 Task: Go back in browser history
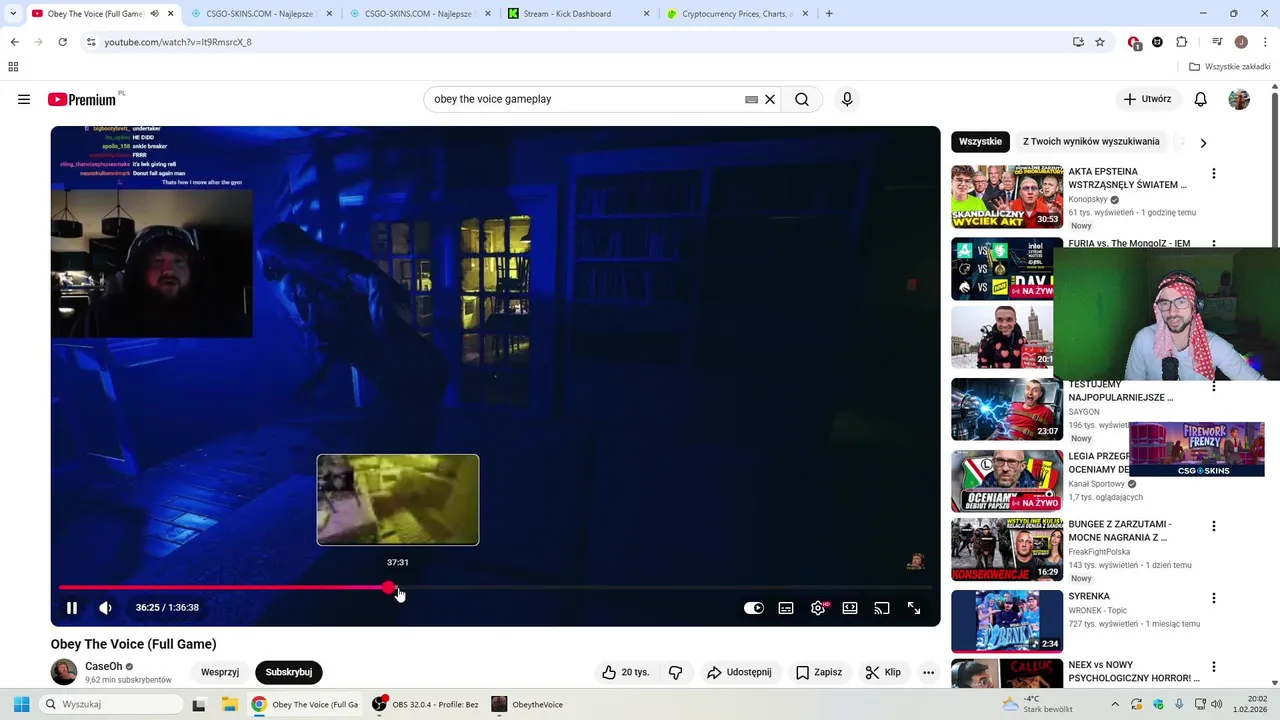coord(14,42)
